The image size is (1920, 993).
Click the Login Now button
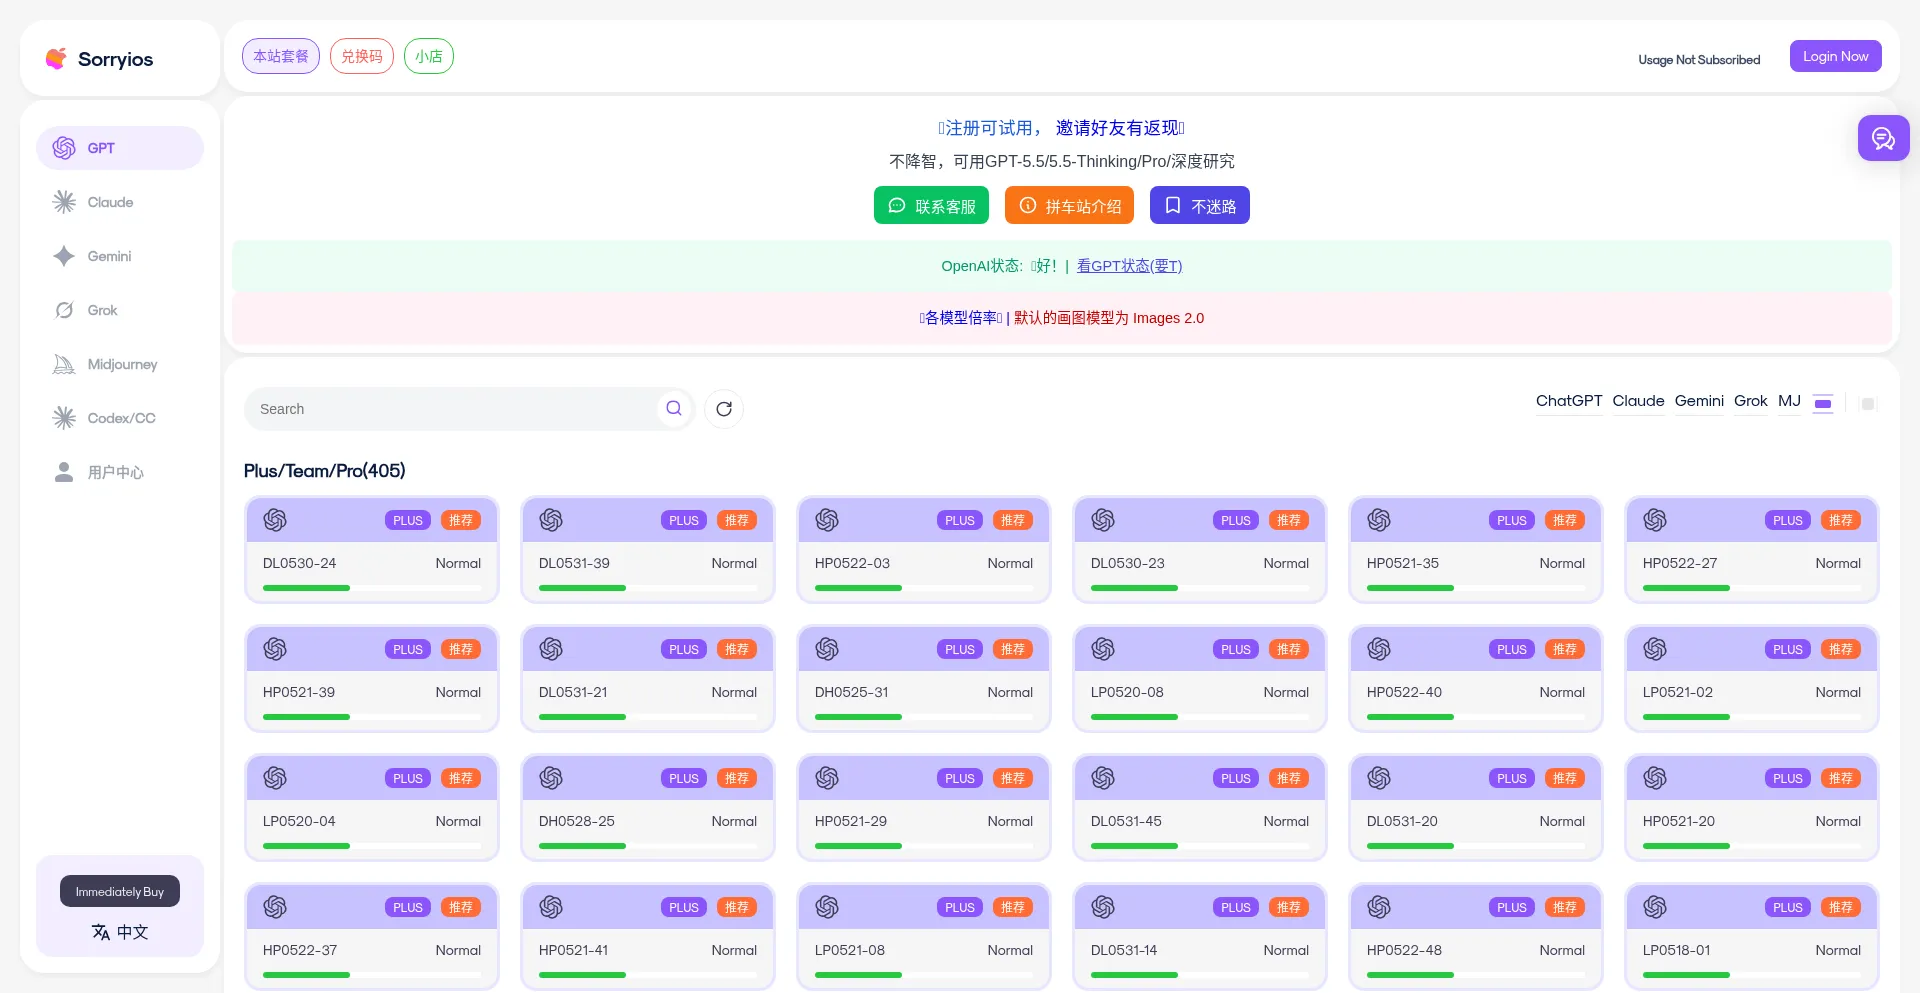pyautogui.click(x=1836, y=56)
